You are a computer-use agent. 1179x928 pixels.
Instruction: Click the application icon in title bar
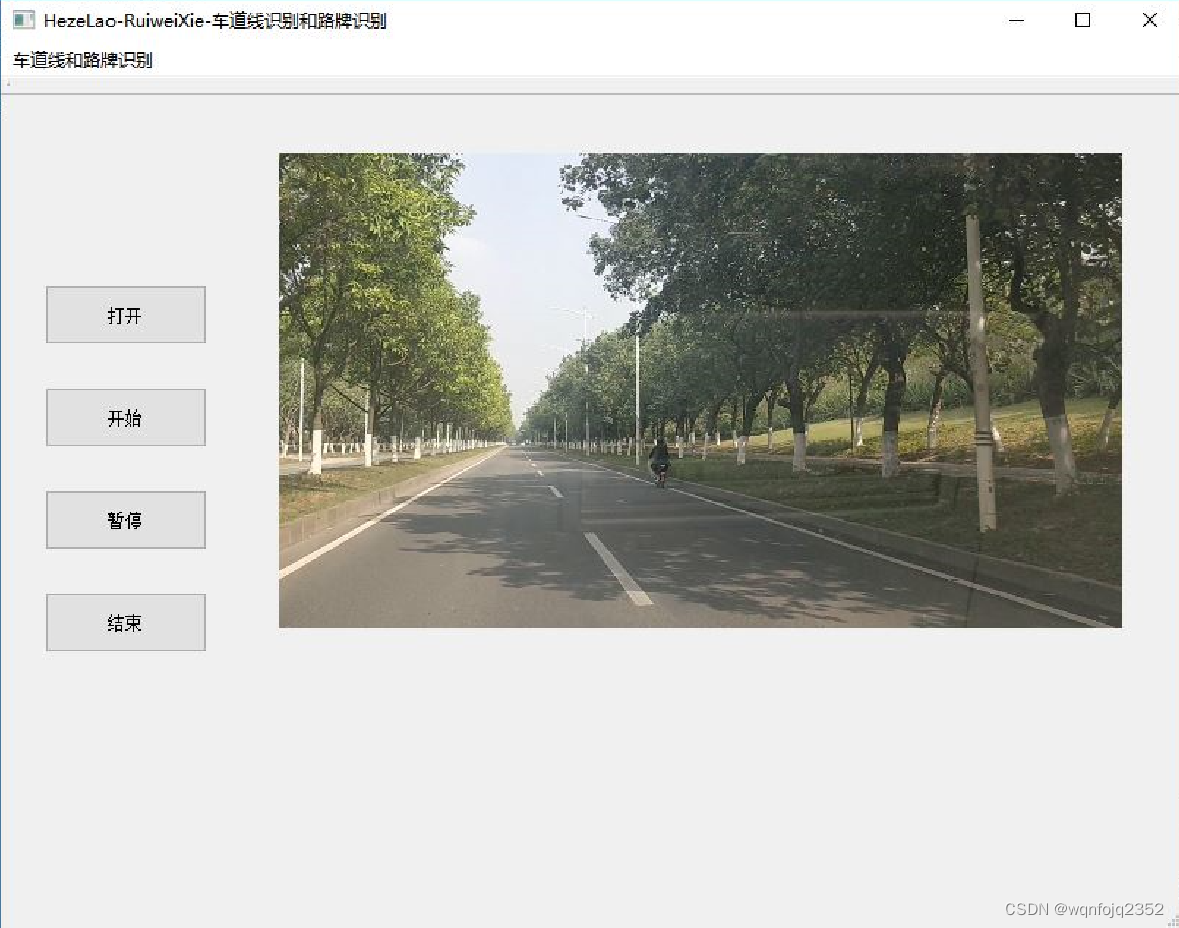click(24, 20)
